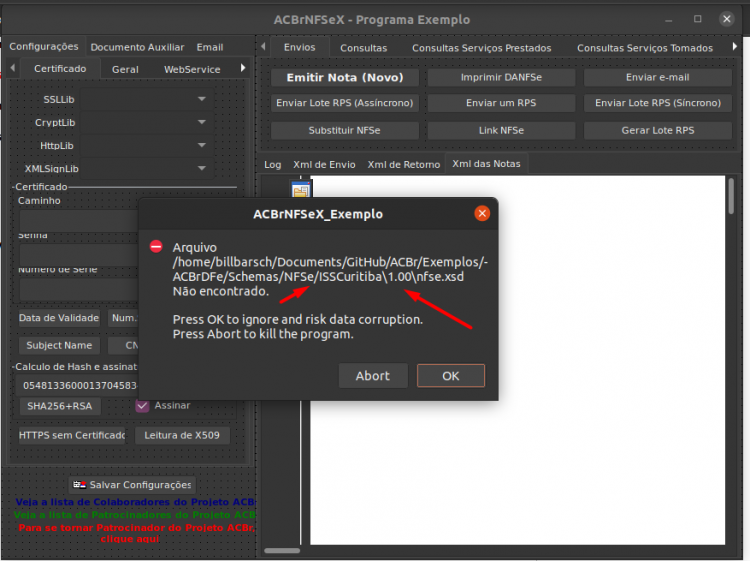This screenshot has height=561, width=750.
Task: Click HTTPS sem Certificado button
Action: [x=72, y=435]
